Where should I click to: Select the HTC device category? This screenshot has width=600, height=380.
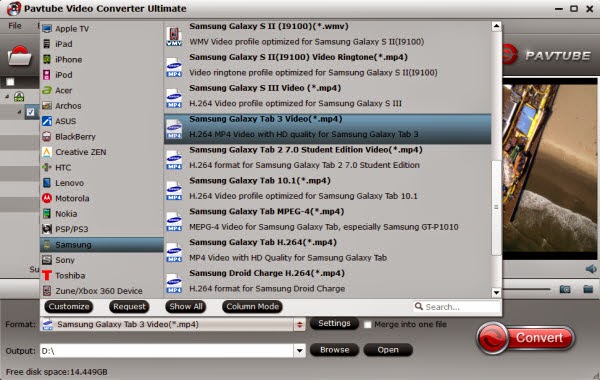tap(102, 168)
